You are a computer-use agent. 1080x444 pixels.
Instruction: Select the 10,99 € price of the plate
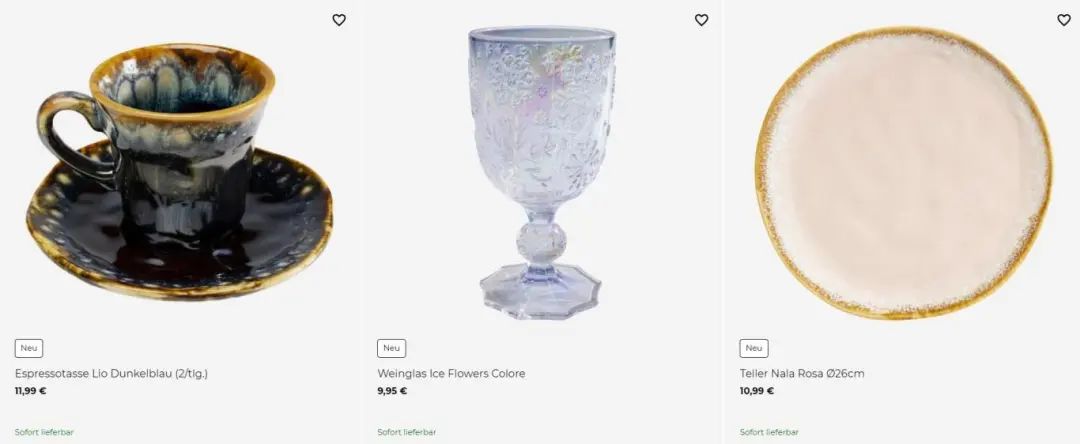[x=757, y=391]
